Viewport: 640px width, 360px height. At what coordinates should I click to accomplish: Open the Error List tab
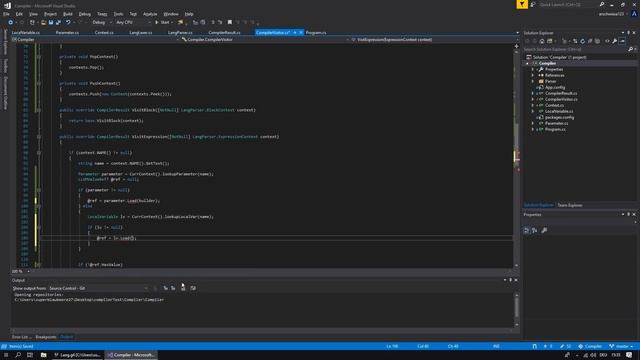click(x=20, y=337)
